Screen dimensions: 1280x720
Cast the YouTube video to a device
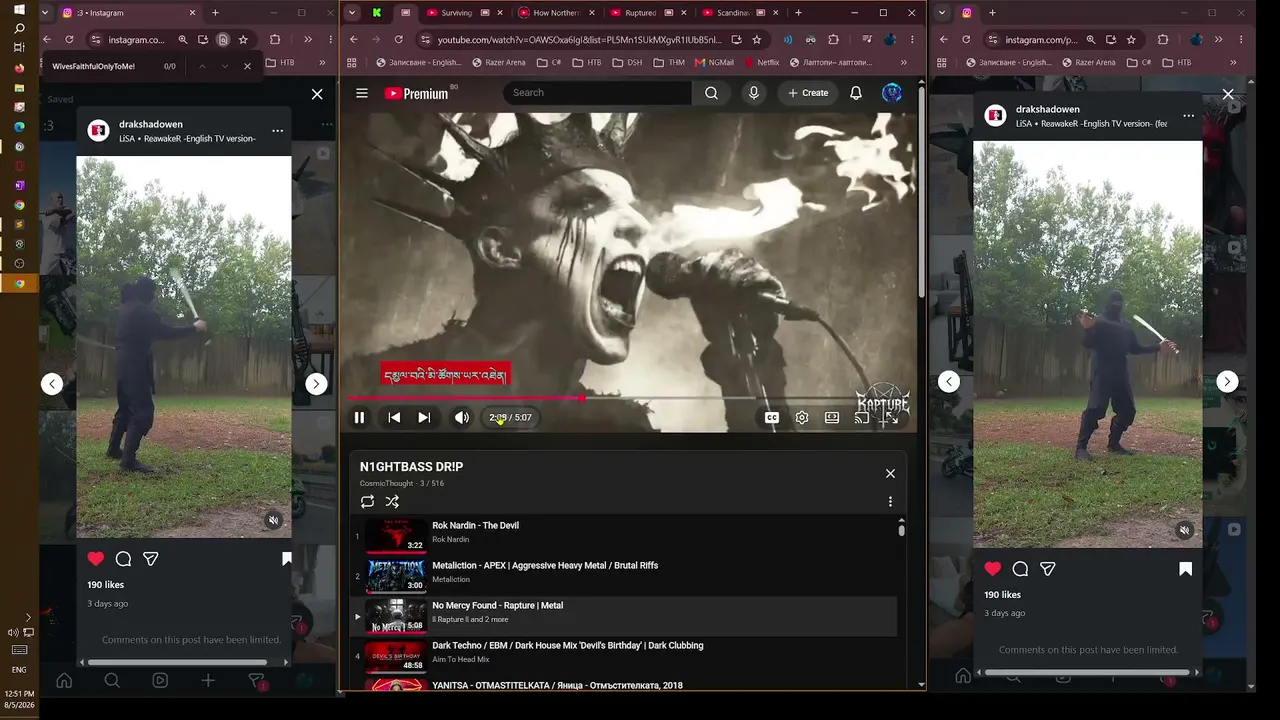pos(861,418)
